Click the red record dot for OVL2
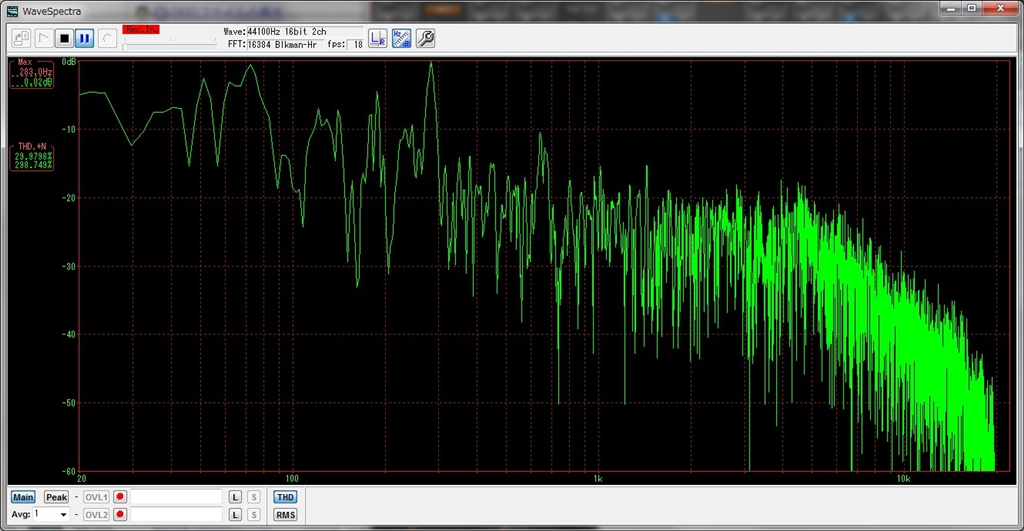The width and height of the screenshot is (1024, 531). click(120, 514)
